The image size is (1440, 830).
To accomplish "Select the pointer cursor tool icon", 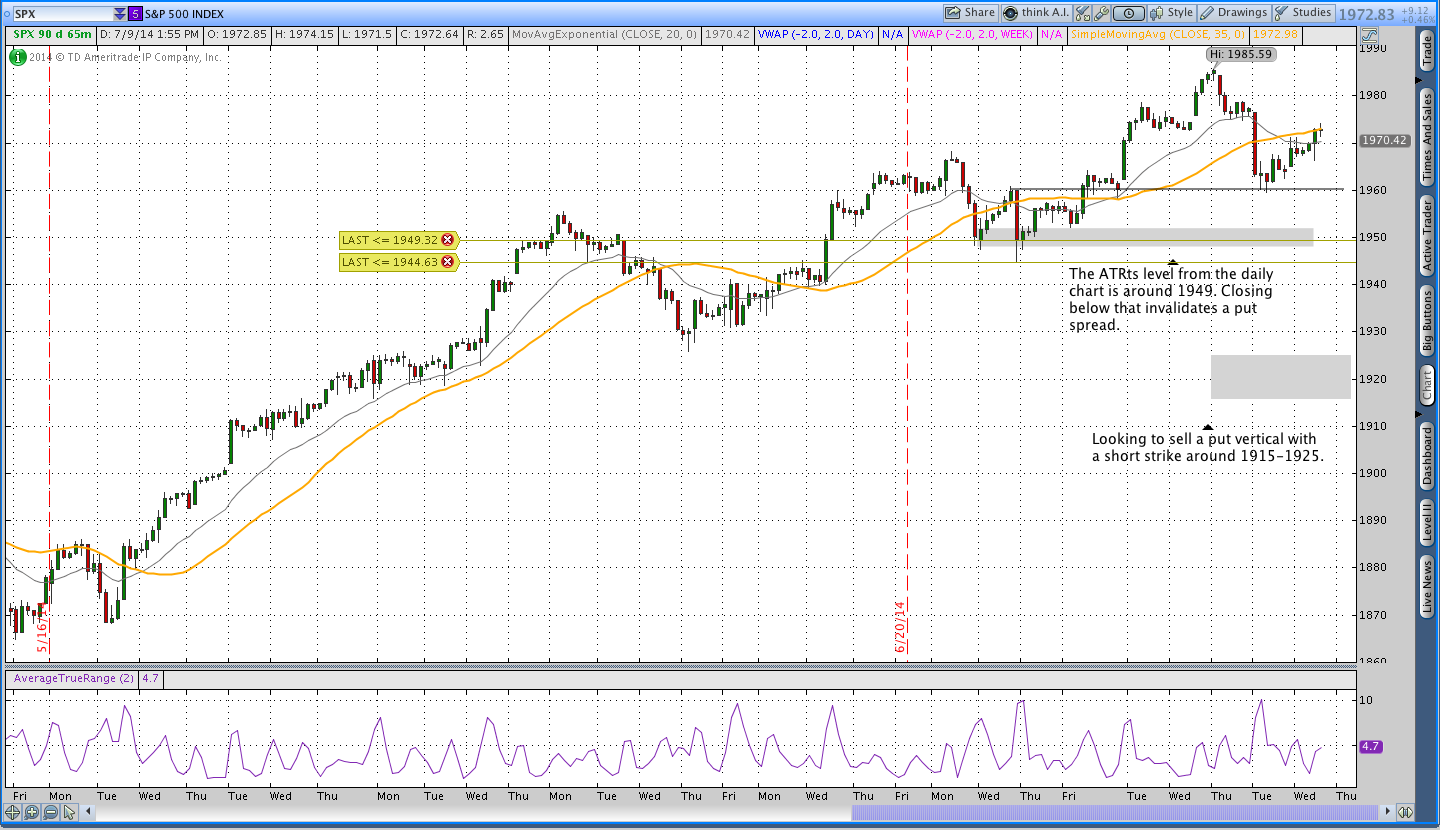I will tap(68, 812).
